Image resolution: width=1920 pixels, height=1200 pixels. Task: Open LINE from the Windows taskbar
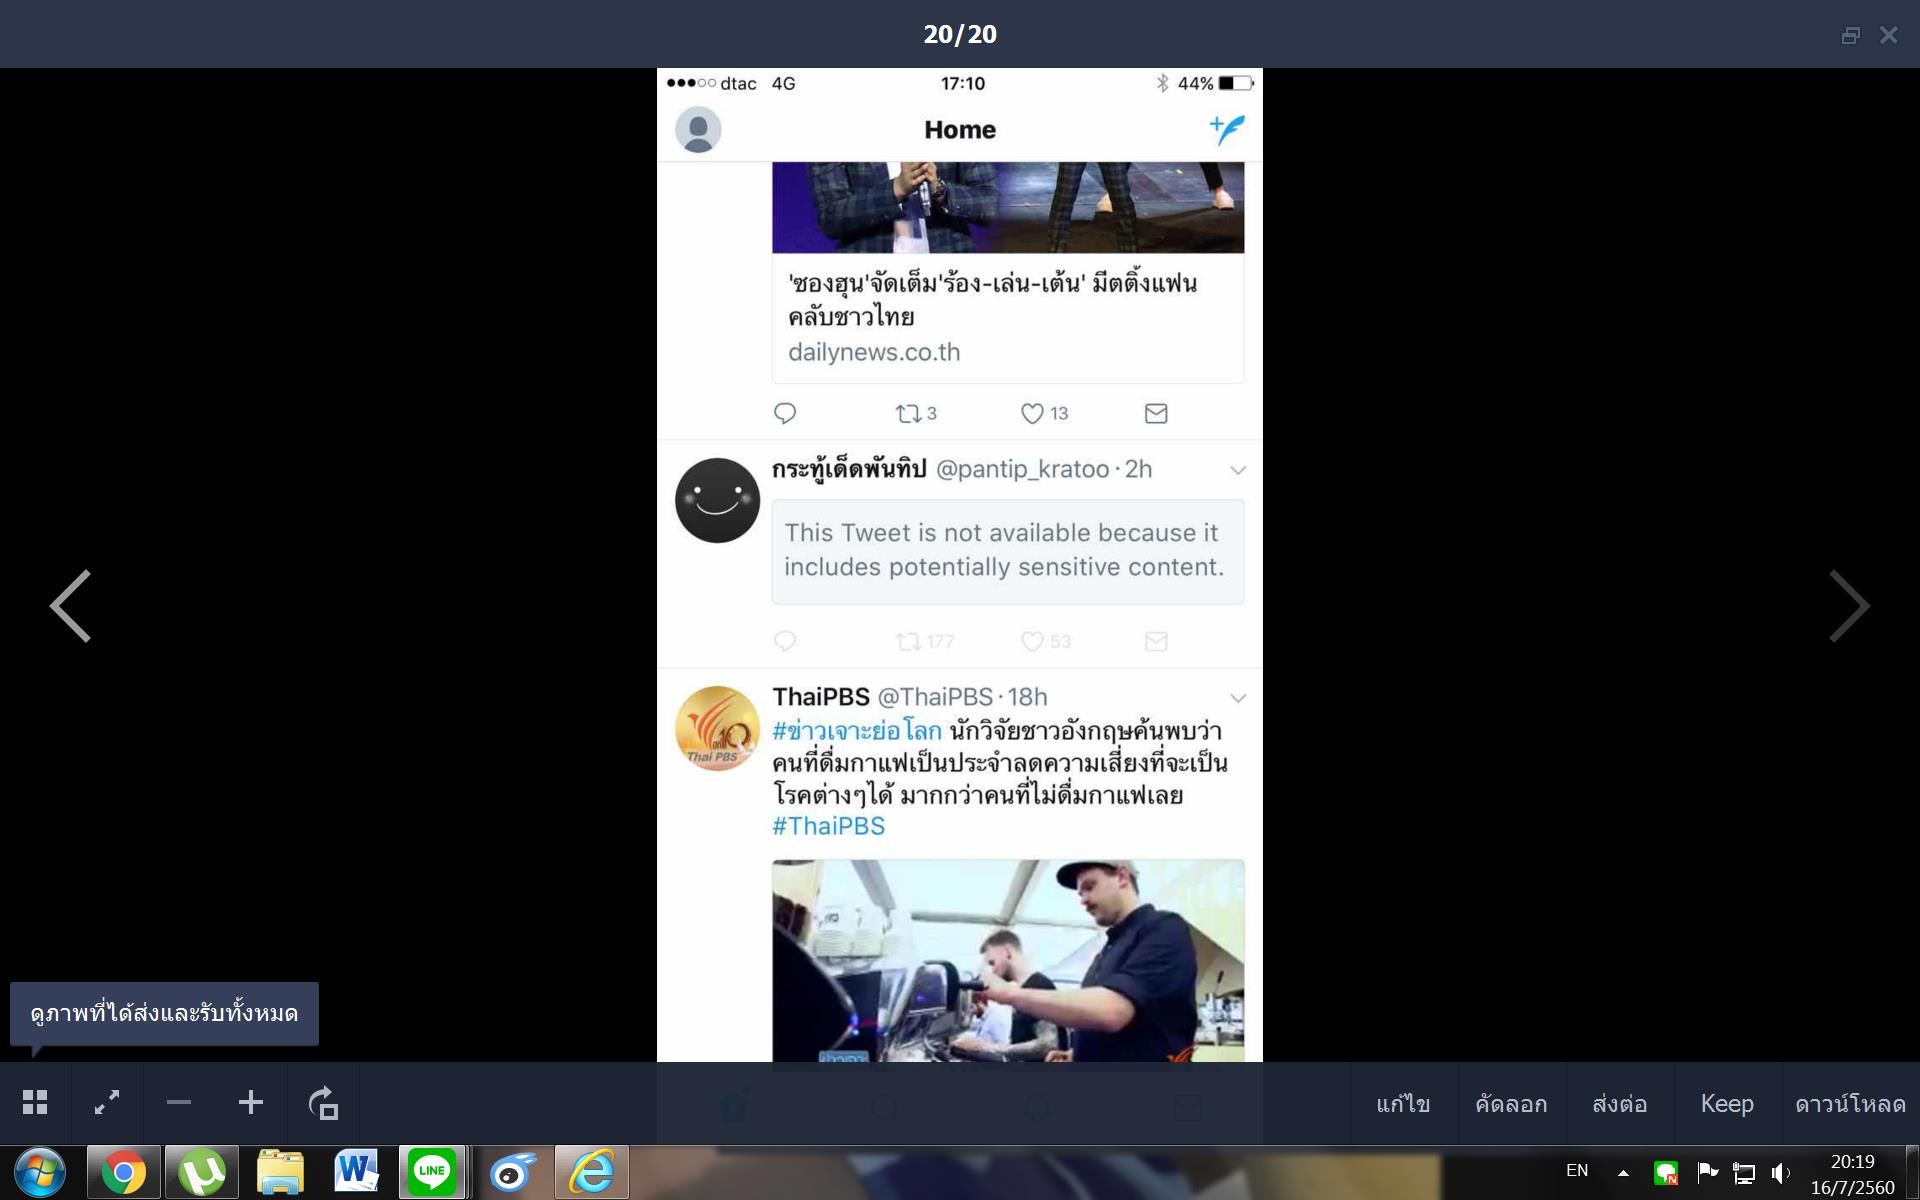point(432,1172)
